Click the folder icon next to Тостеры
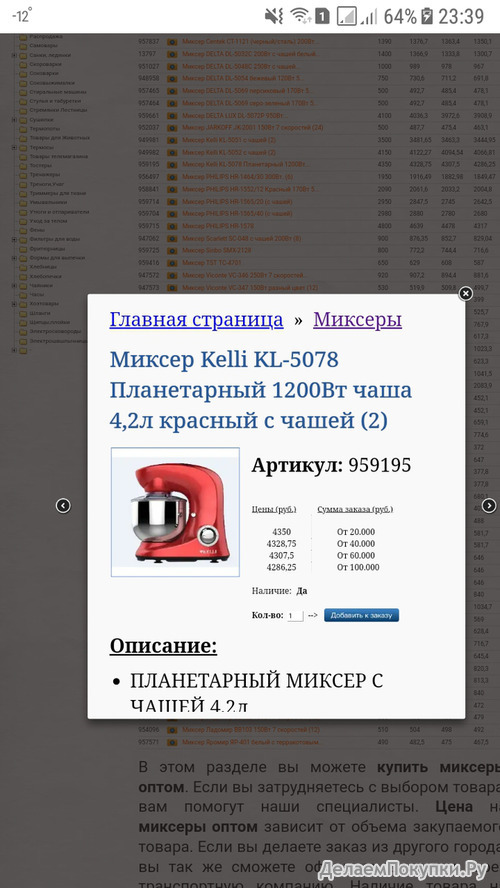Viewport: 500px width, 888px height. click(23, 165)
